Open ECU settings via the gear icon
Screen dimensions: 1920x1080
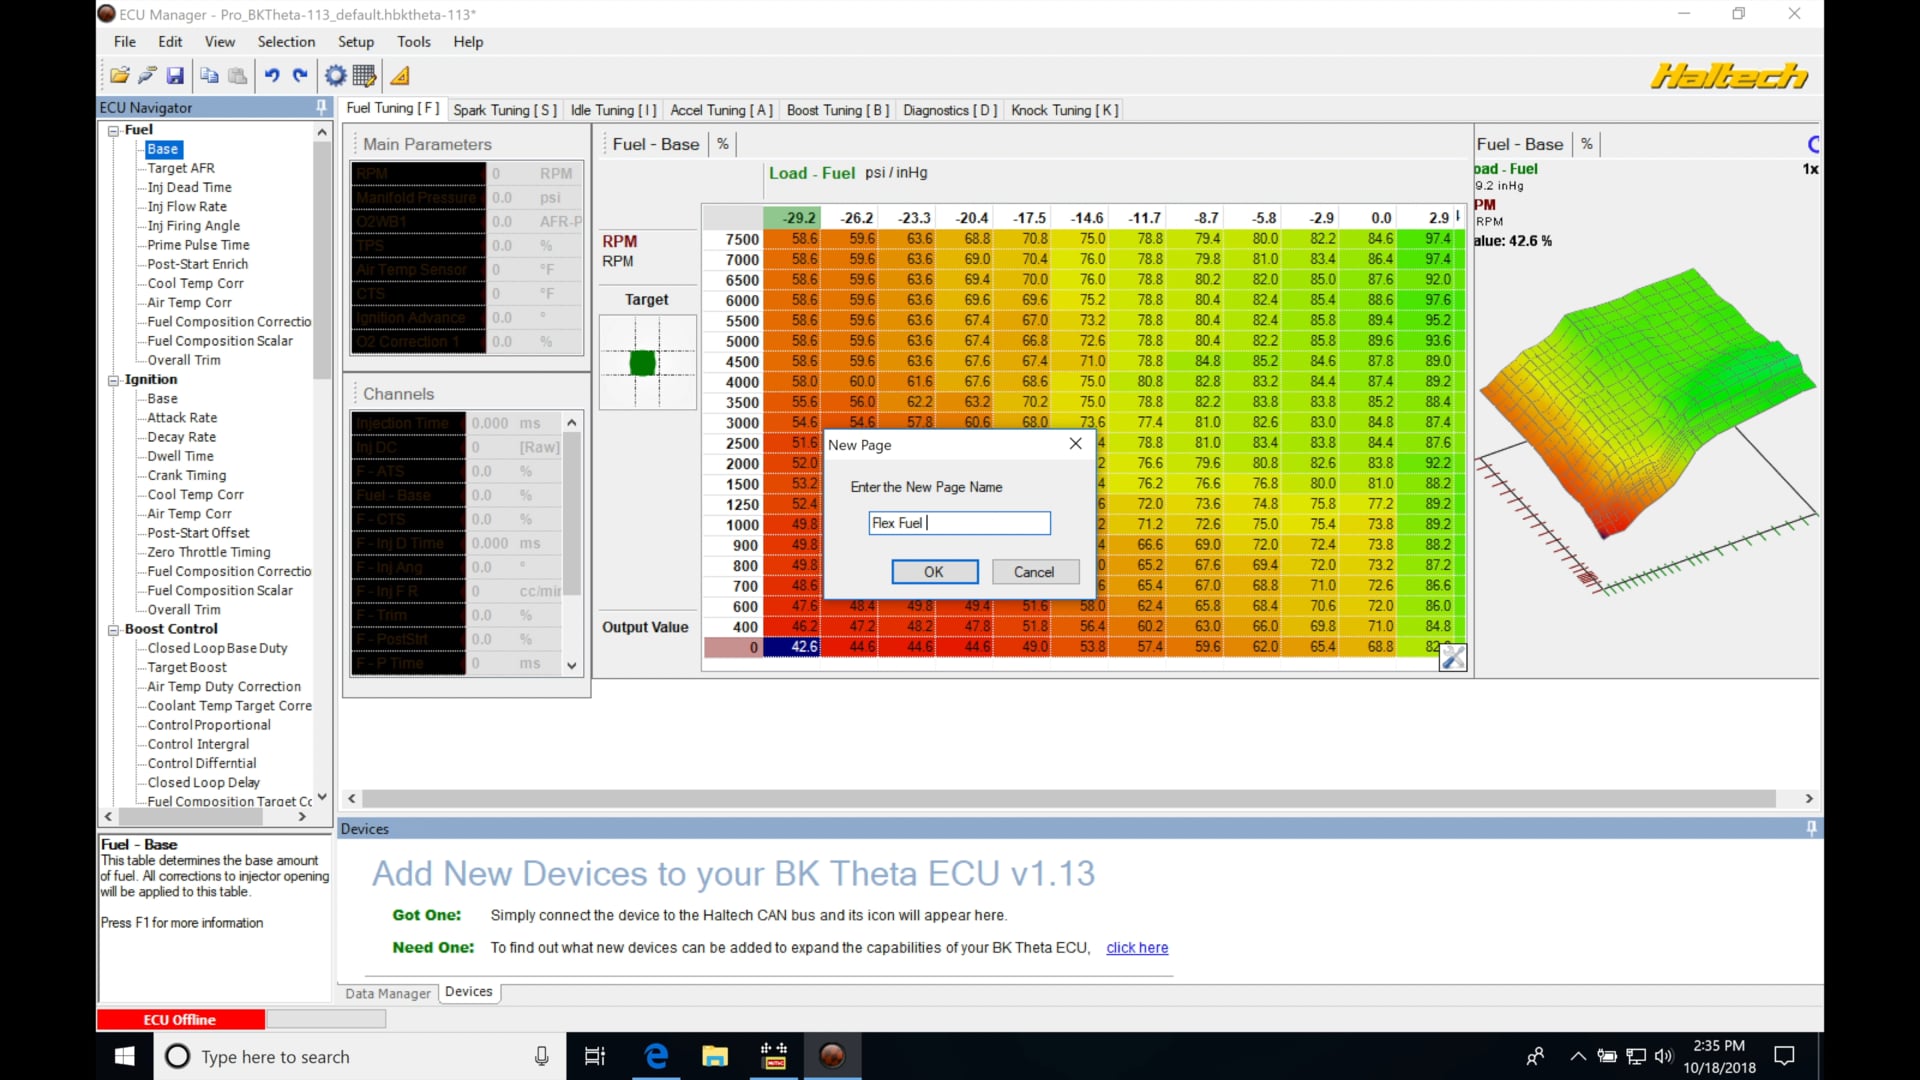point(334,75)
